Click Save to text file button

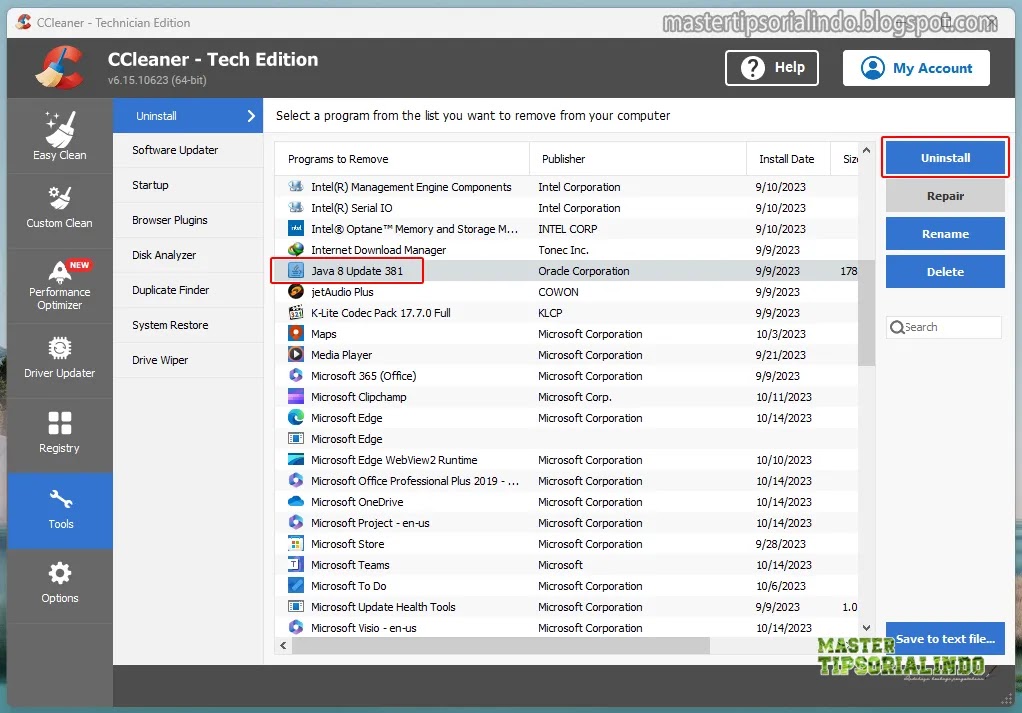point(945,639)
